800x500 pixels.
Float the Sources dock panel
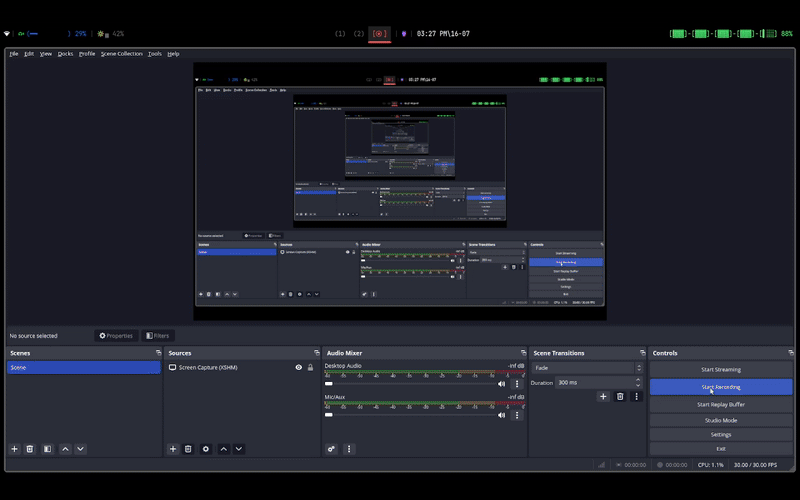[x=317, y=353]
